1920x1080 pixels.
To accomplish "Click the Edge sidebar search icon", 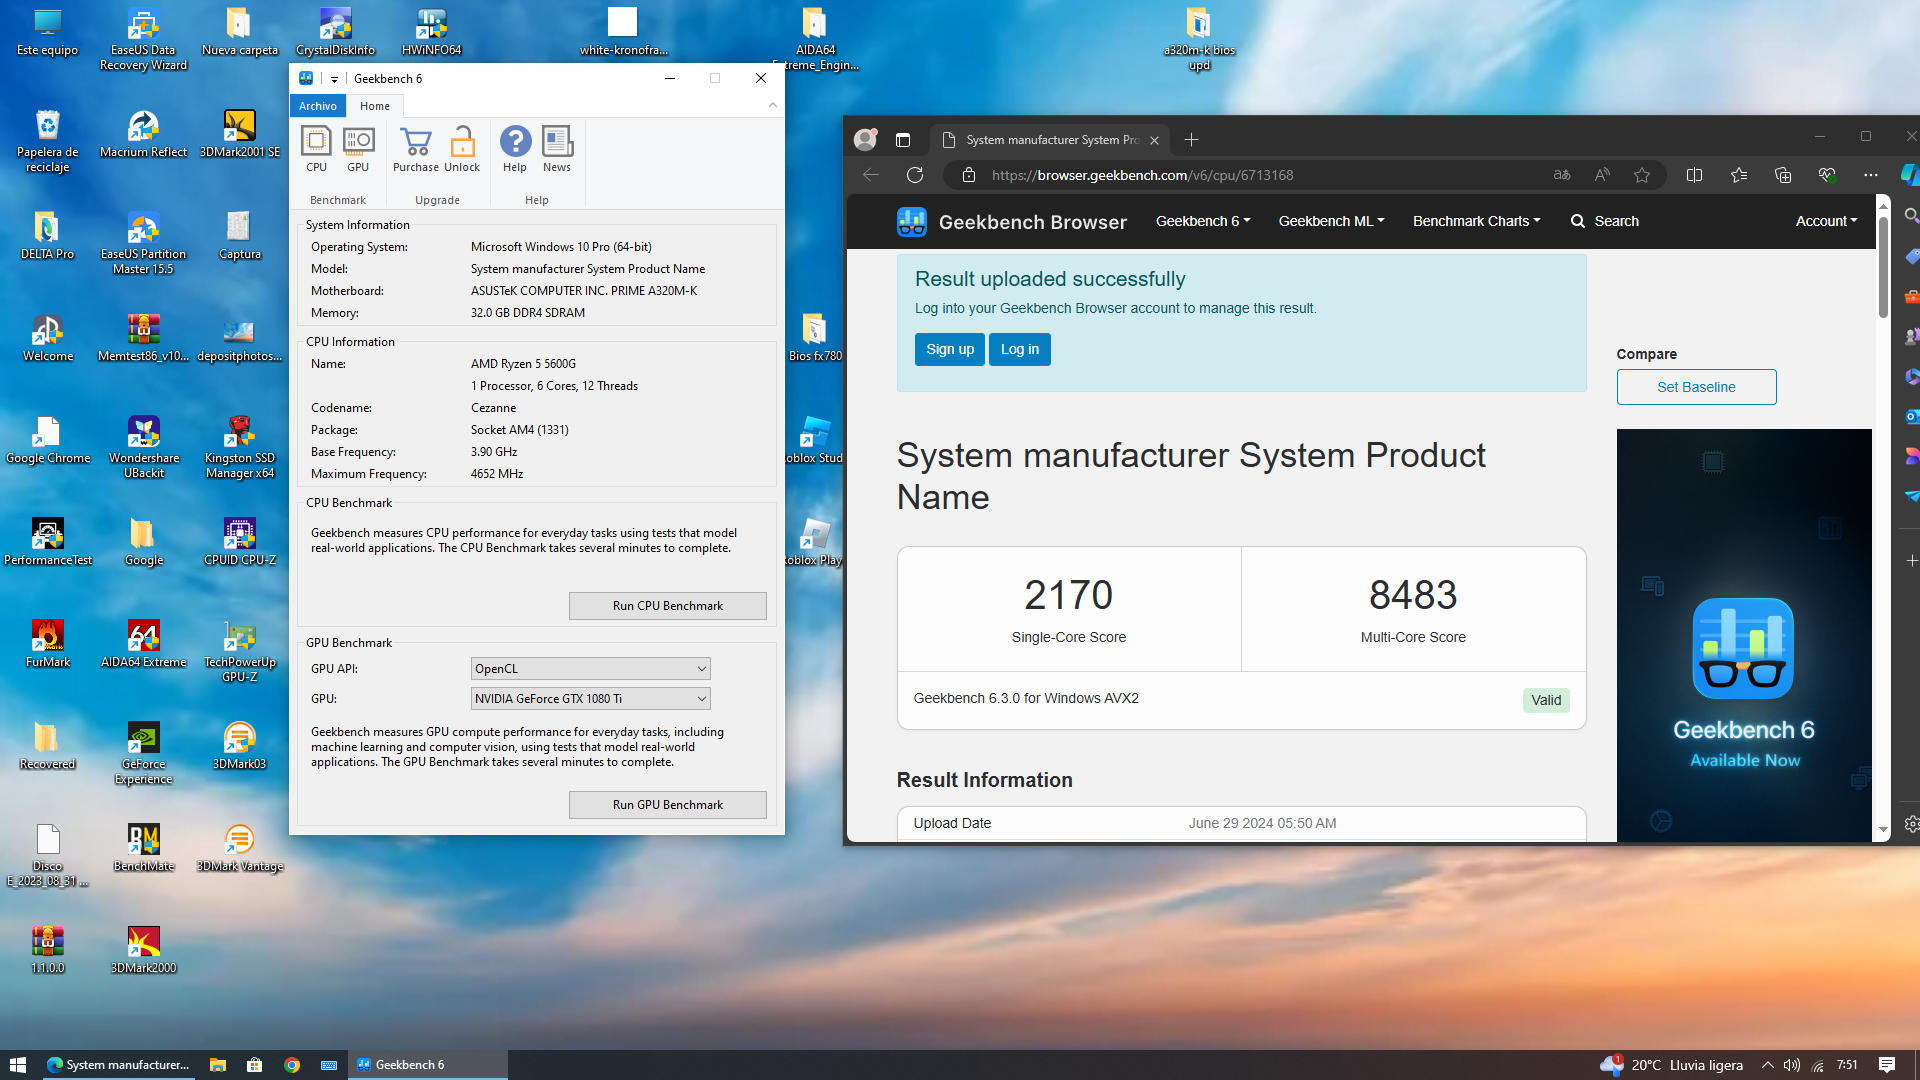I will pyautogui.click(x=1911, y=215).
